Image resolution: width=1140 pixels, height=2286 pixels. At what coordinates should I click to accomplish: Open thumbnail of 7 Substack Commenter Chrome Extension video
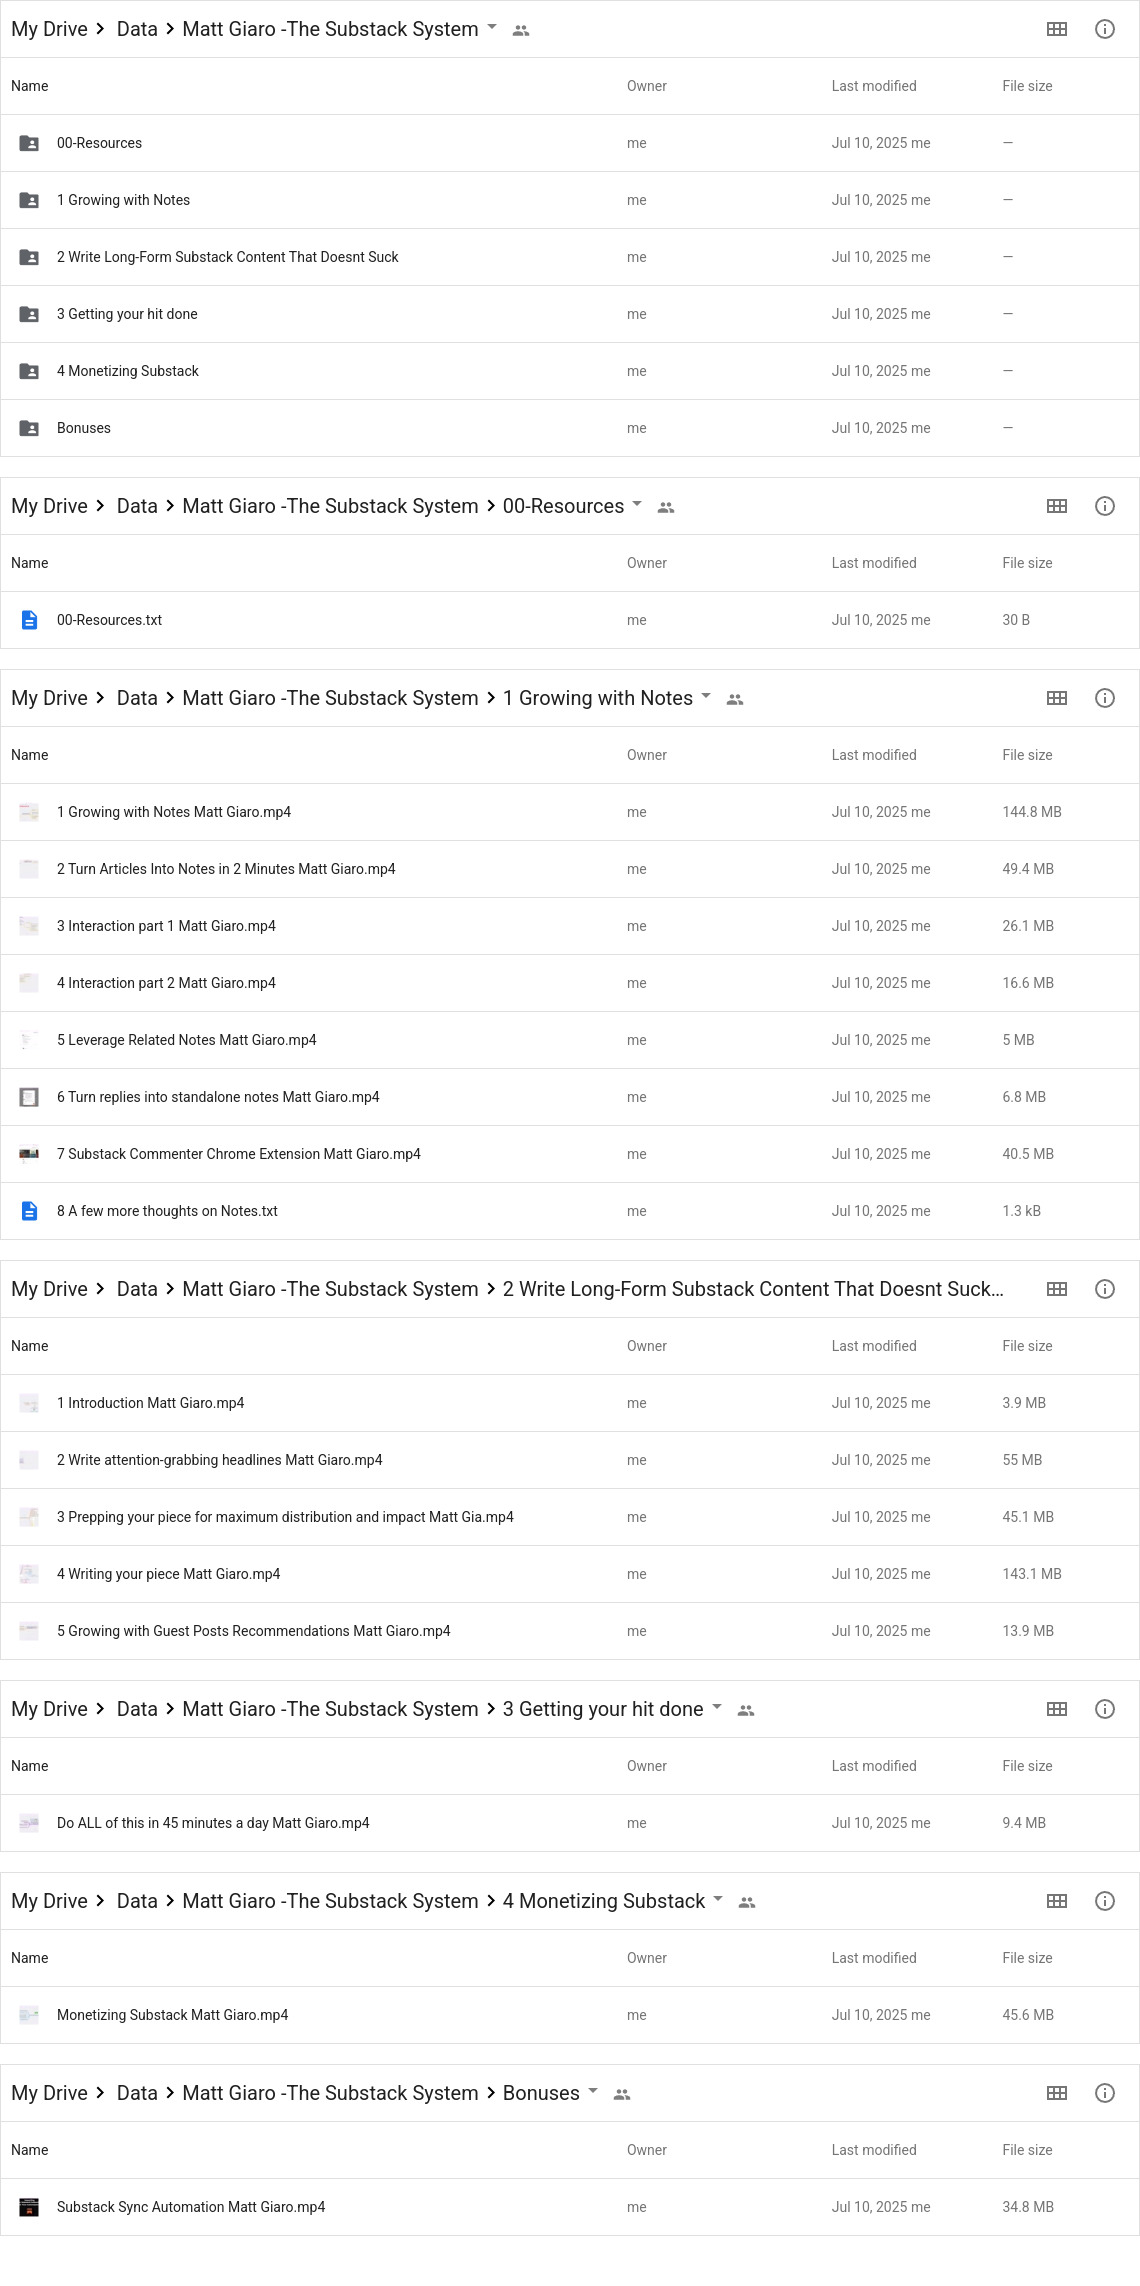click(x=29, y=1154)
